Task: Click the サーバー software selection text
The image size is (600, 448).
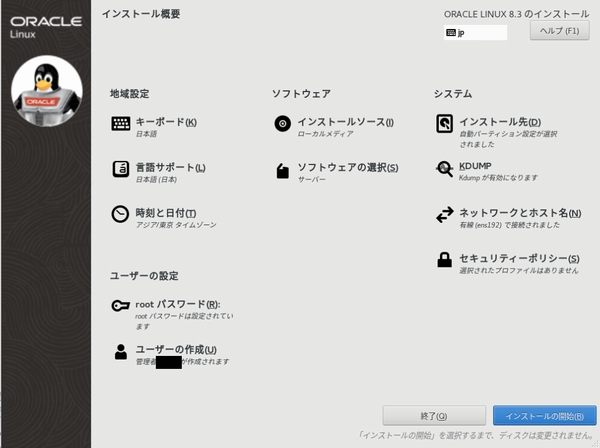Action: click(x=311, y=179)
